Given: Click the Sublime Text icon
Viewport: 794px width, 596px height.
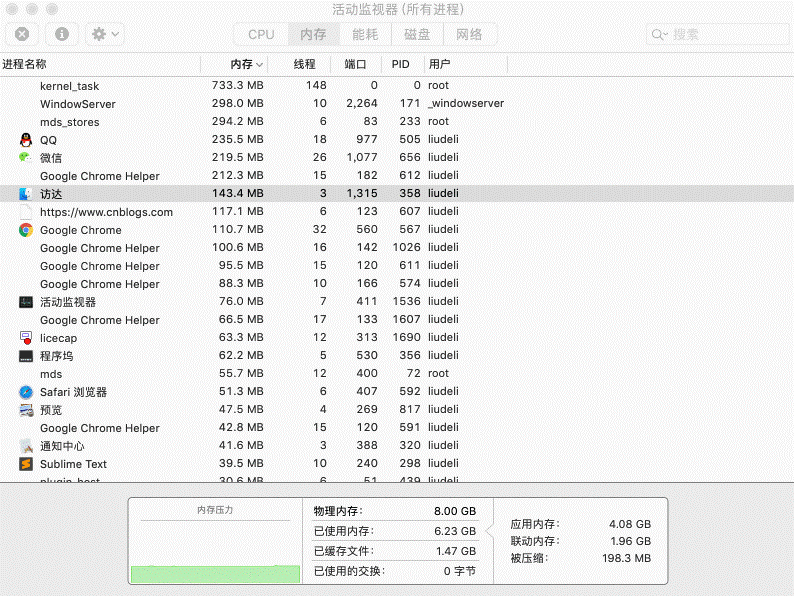Looking at the screenshot, I should point(26,464).
